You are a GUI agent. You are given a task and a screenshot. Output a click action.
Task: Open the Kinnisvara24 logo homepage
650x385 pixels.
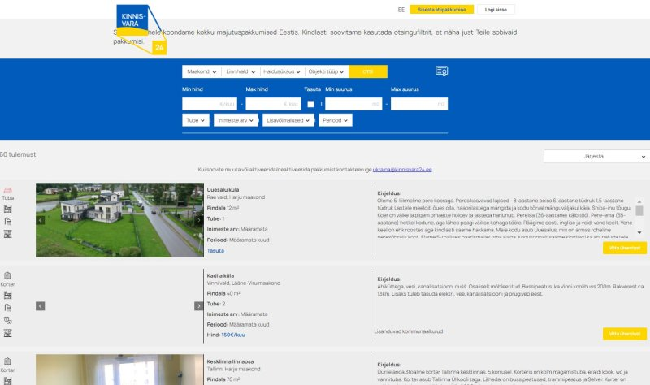coord(141,29)
